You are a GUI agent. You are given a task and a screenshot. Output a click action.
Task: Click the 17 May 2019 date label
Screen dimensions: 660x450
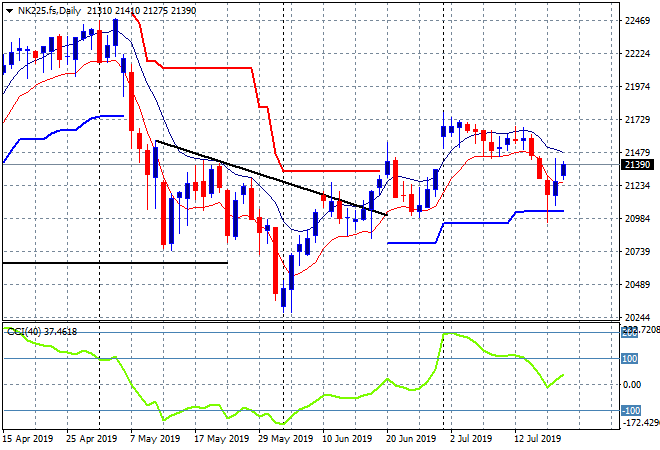[x=222, y=439]
